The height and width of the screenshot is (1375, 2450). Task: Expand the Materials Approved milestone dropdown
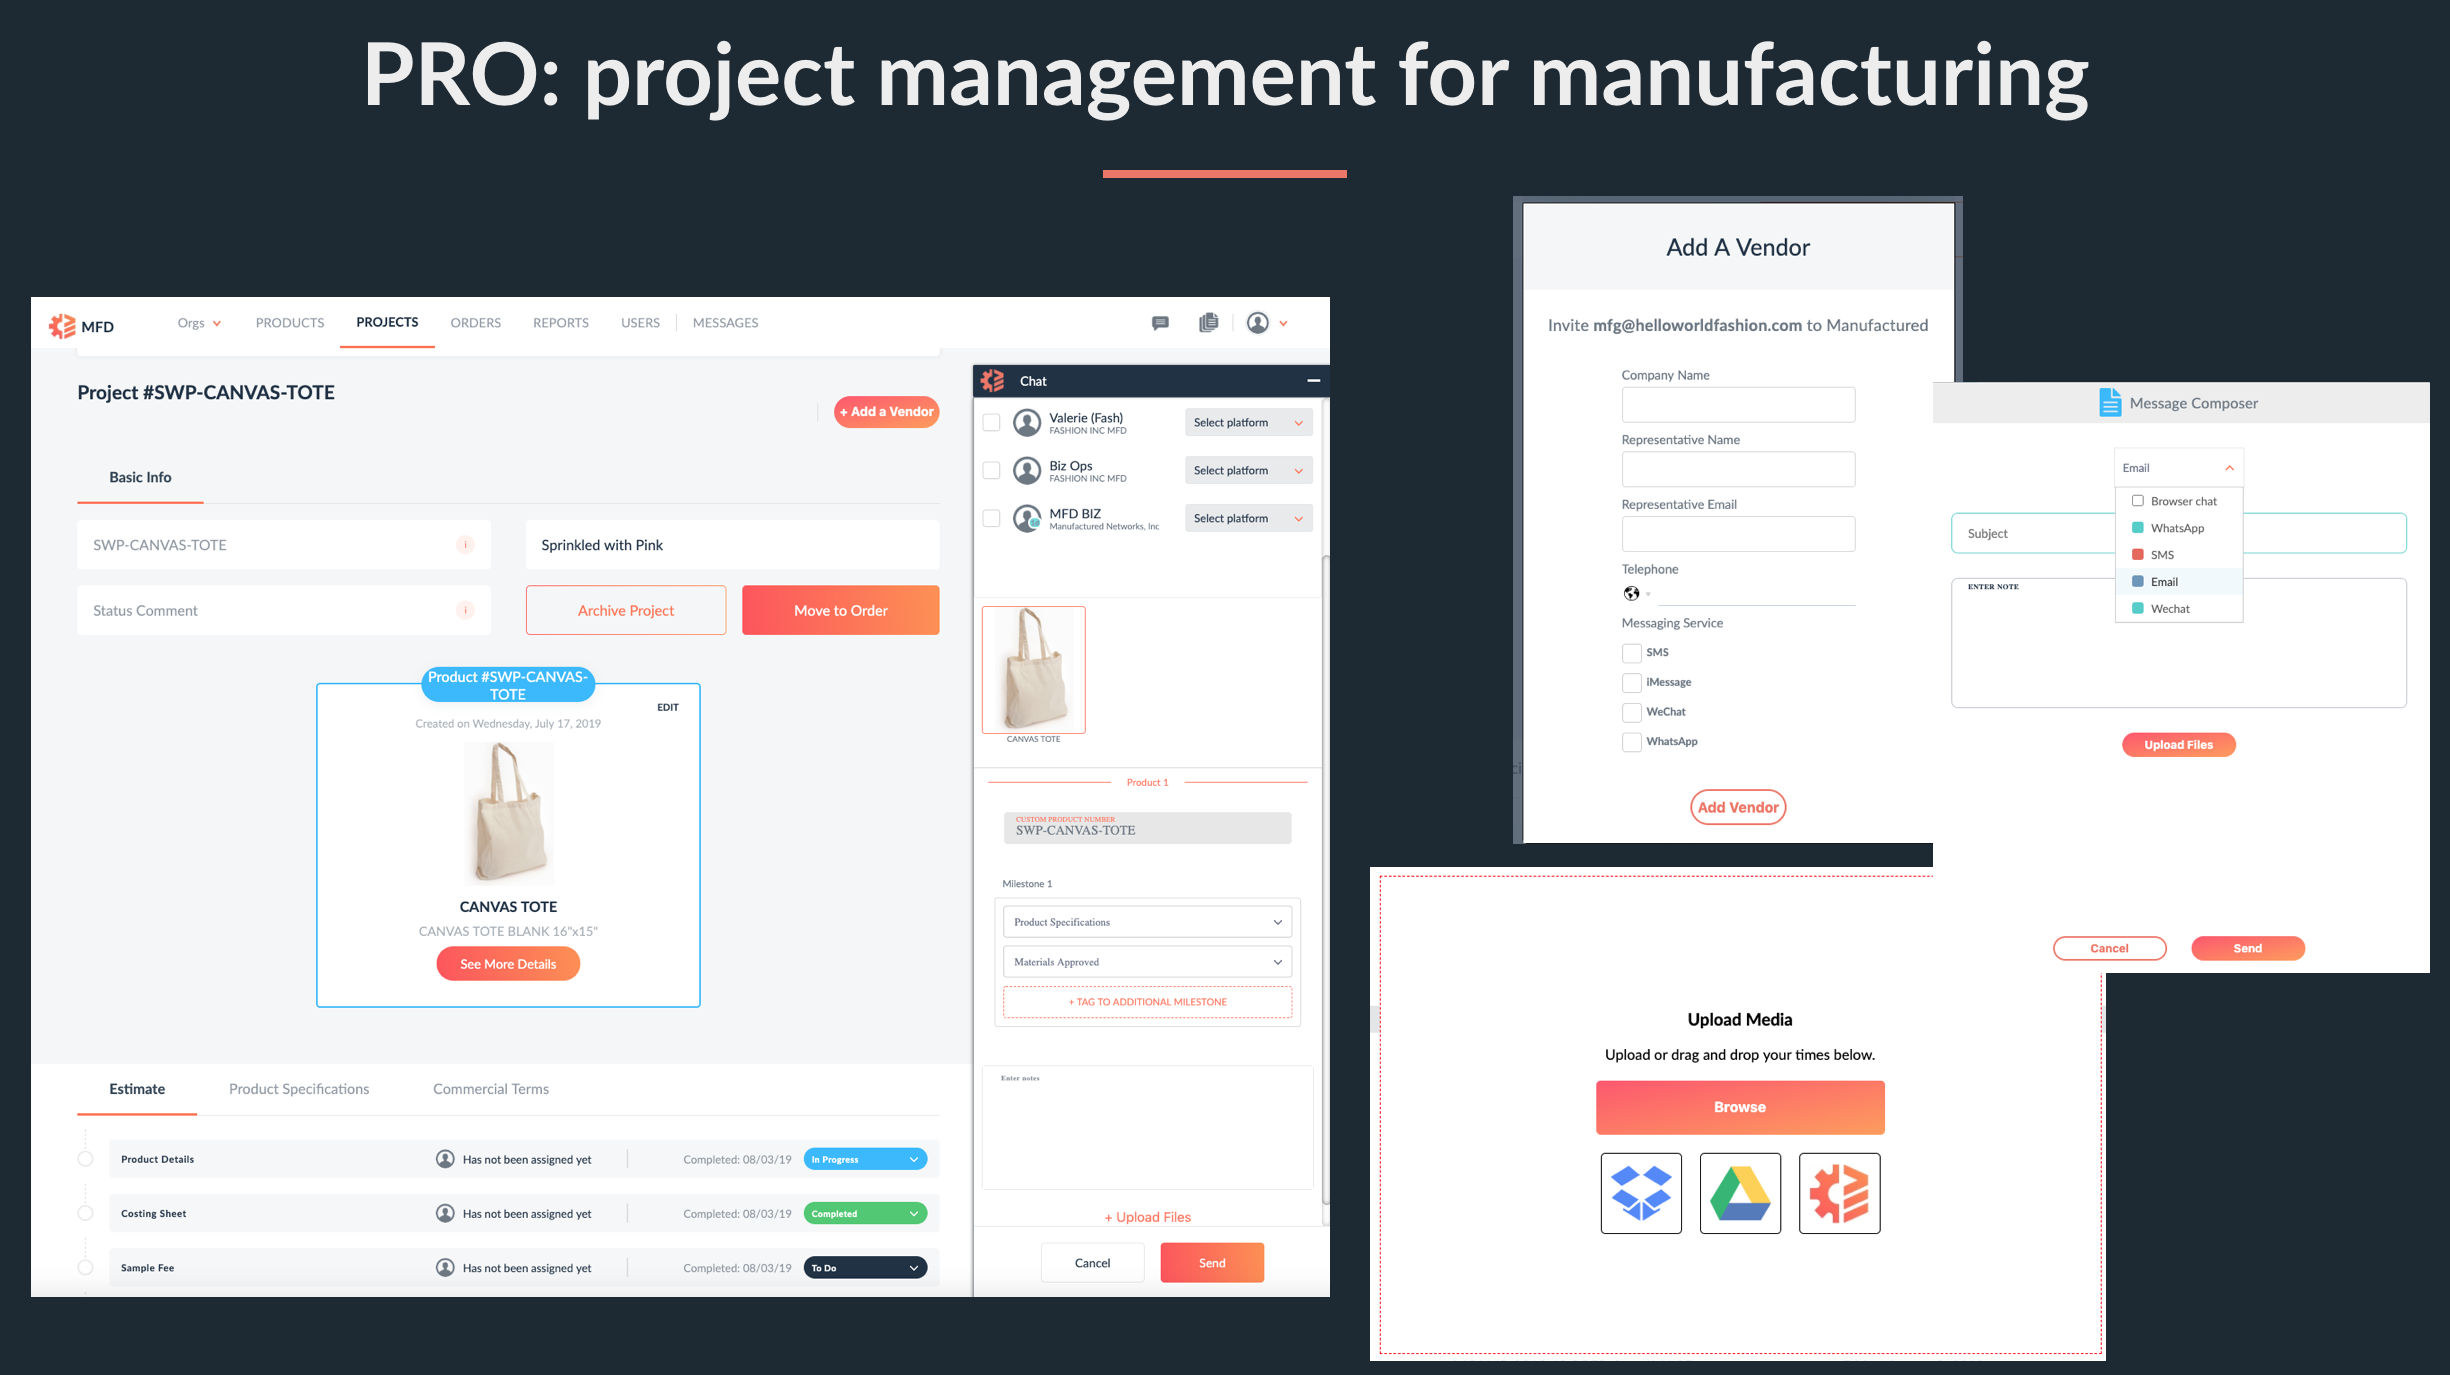pyautogui.click(x=1147, y=962)
